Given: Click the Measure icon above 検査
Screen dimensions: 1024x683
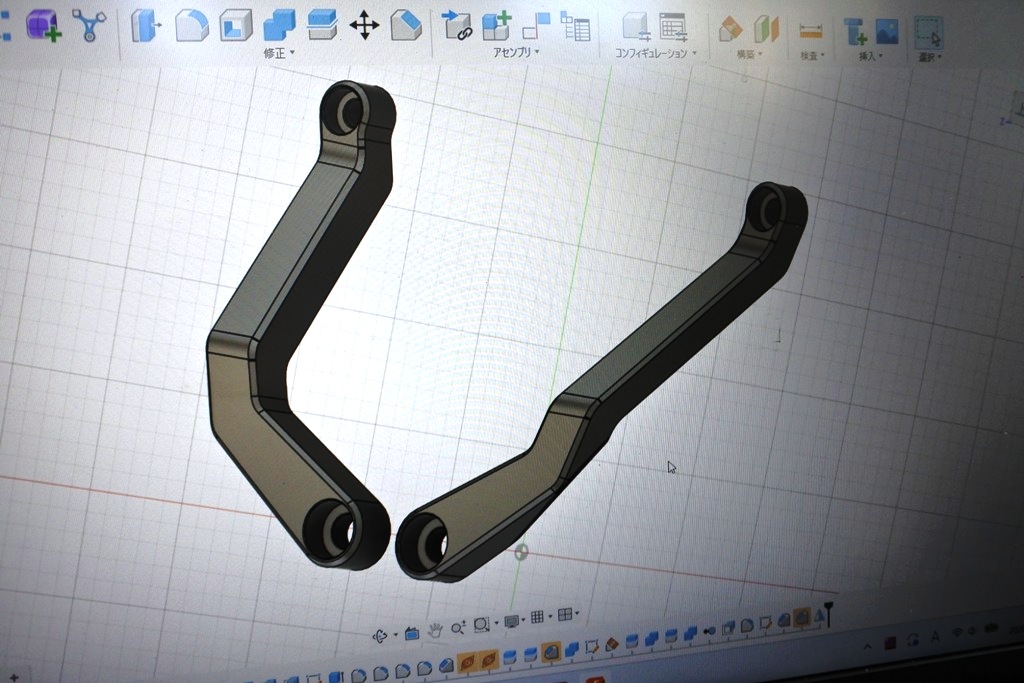Looking at the screenshot, I should click(810, 31).
